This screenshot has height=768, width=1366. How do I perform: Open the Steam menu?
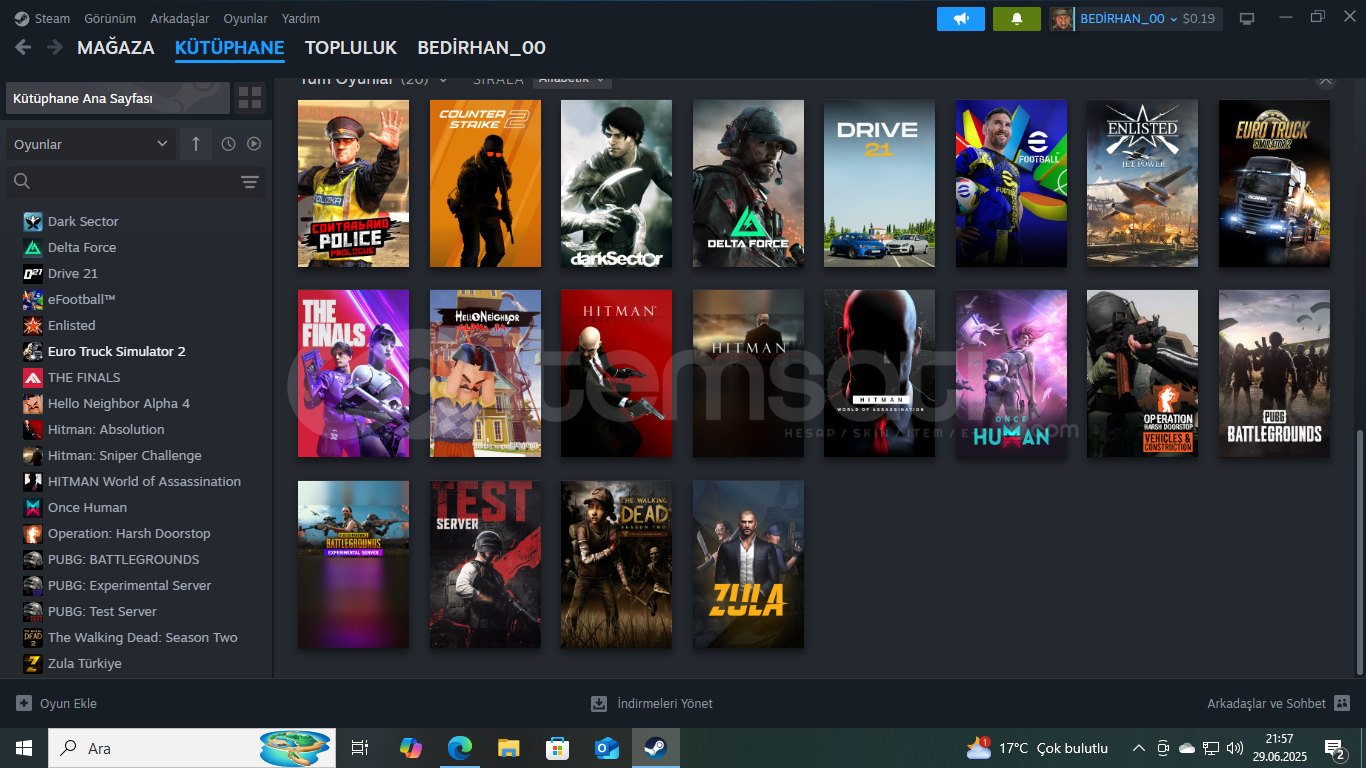click(42, 18)
